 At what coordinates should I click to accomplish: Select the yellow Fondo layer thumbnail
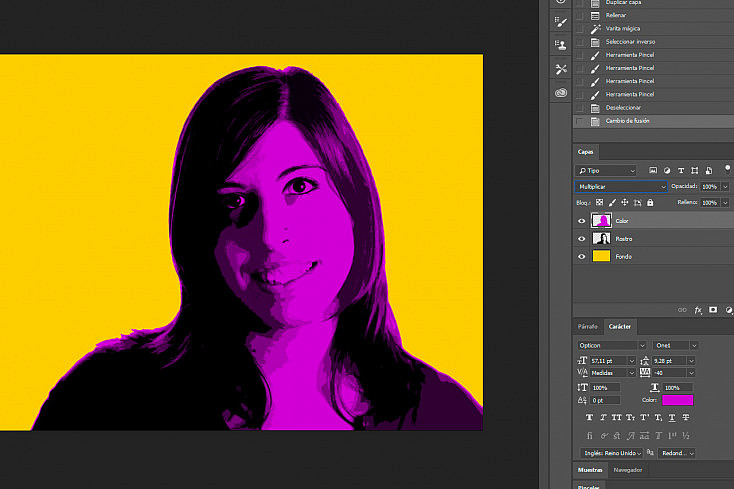point(601,256)
